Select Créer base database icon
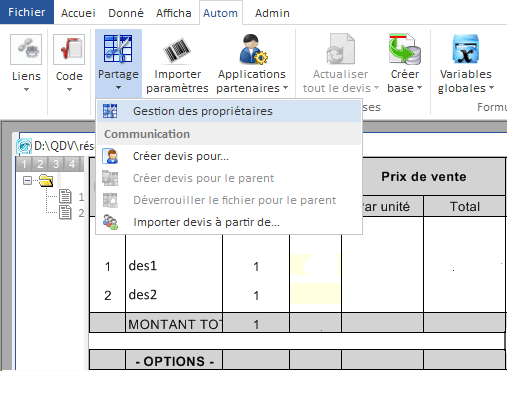525x400 pixels. (x=404, y=49)
